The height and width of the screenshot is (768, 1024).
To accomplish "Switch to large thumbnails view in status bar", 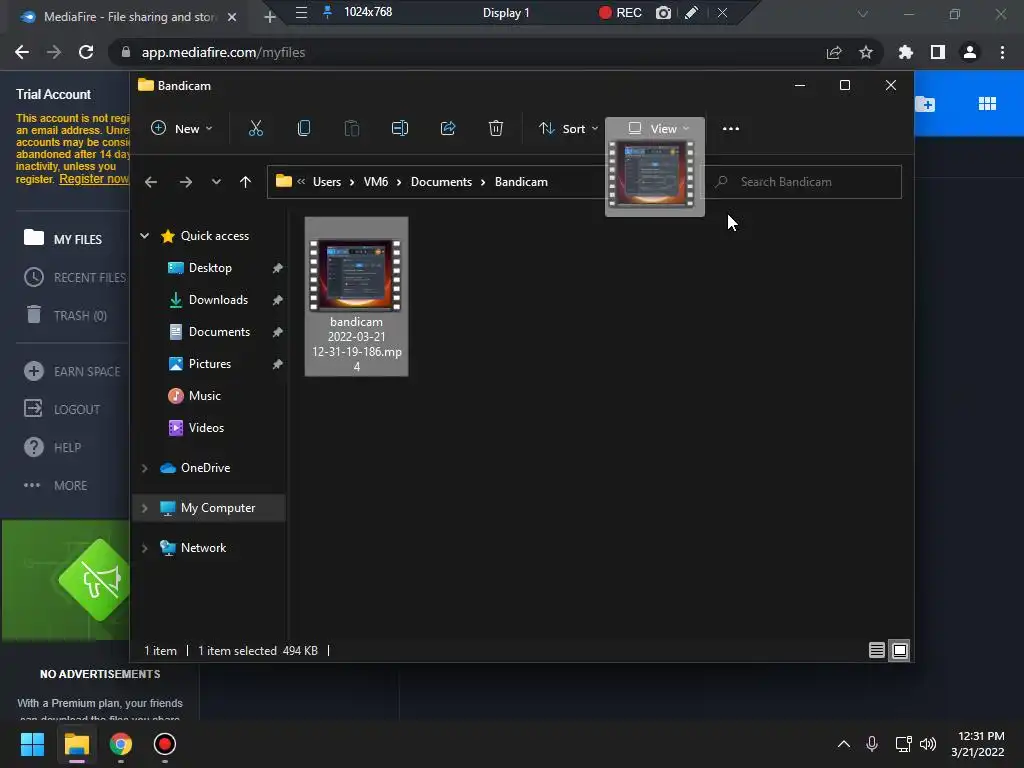I will click(x=899, y=650).
